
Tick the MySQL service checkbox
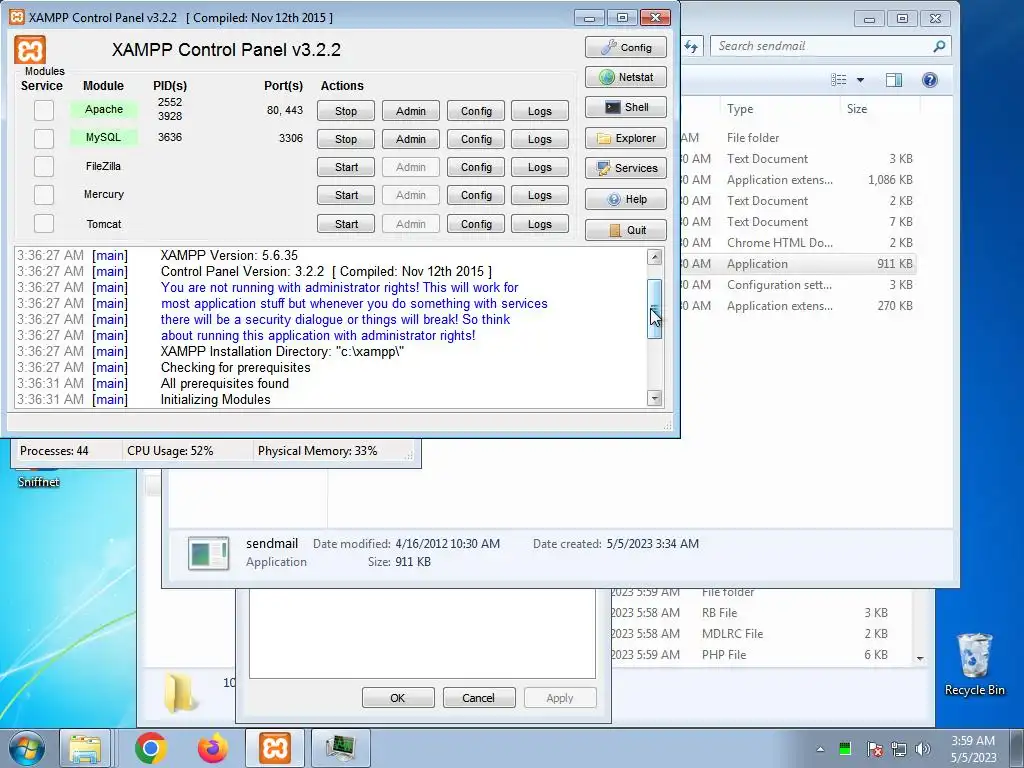[x=44, y=138]
